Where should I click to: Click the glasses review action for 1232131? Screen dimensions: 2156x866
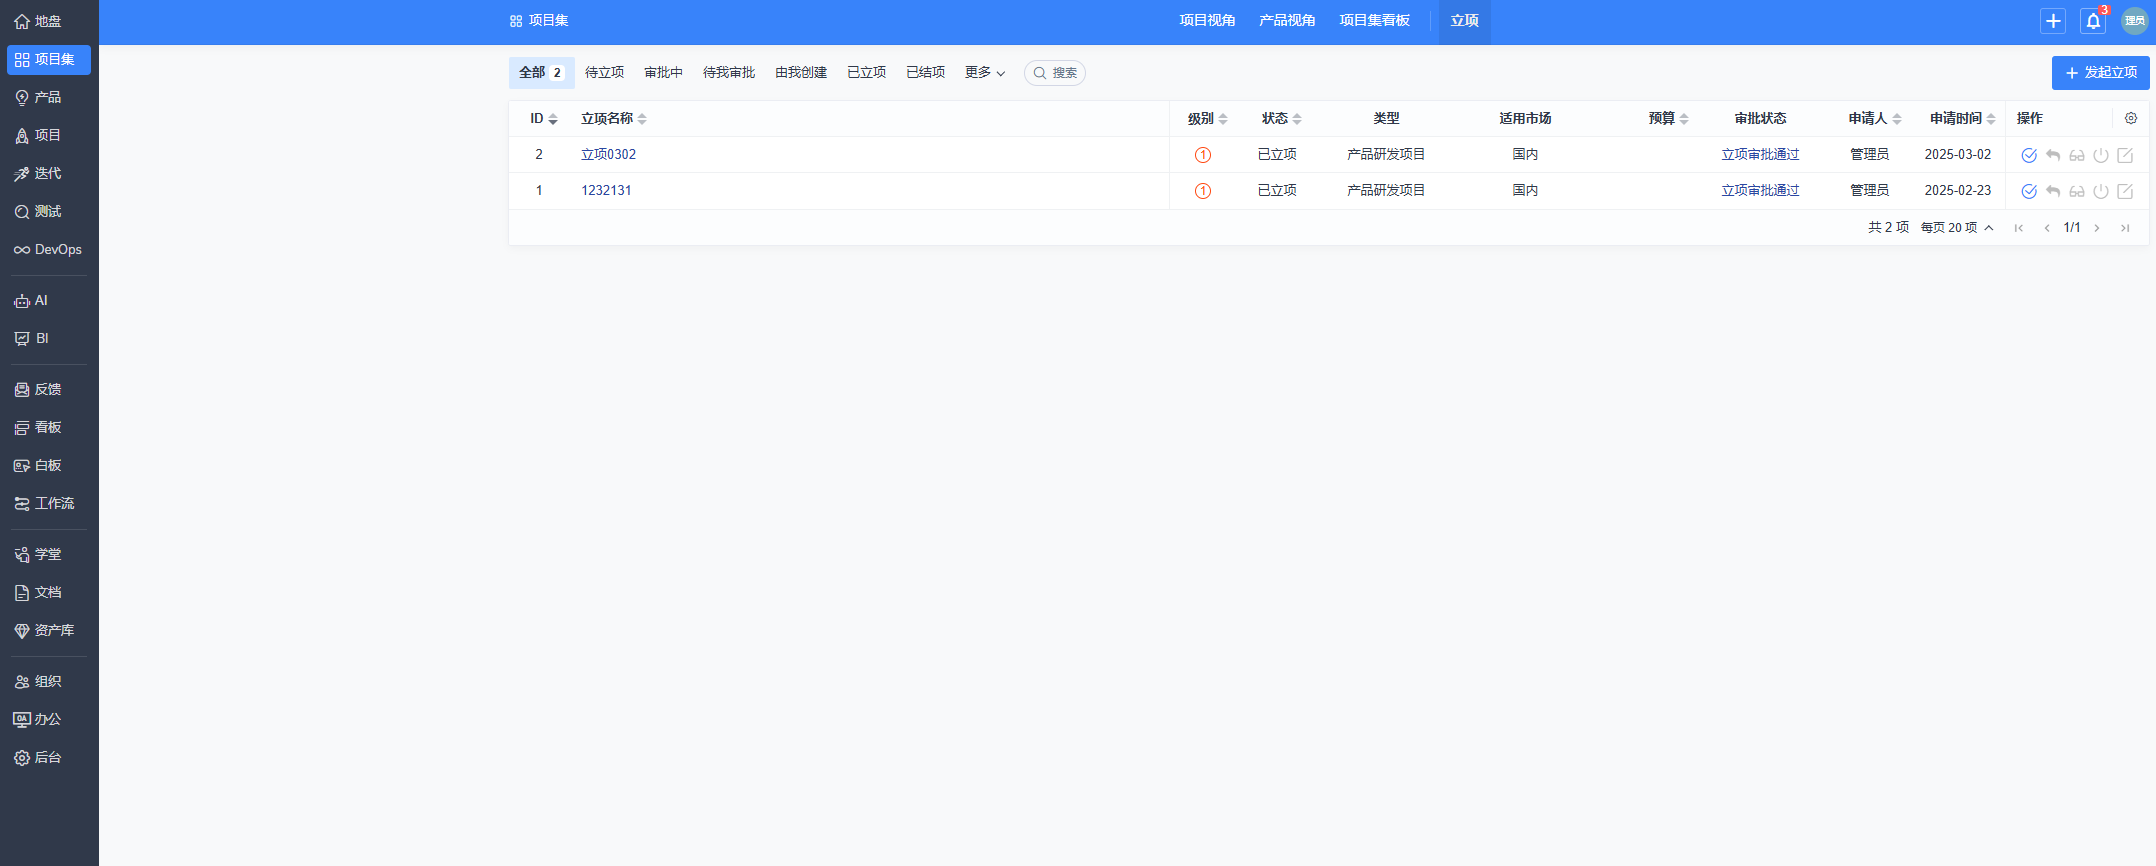pos(2077,191)
